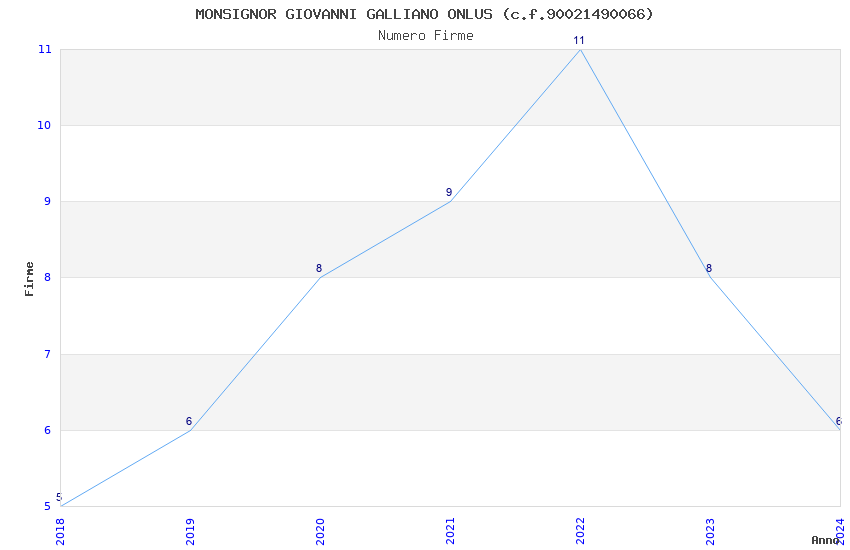Click the y-axis tick label 10

pos(44,125)
